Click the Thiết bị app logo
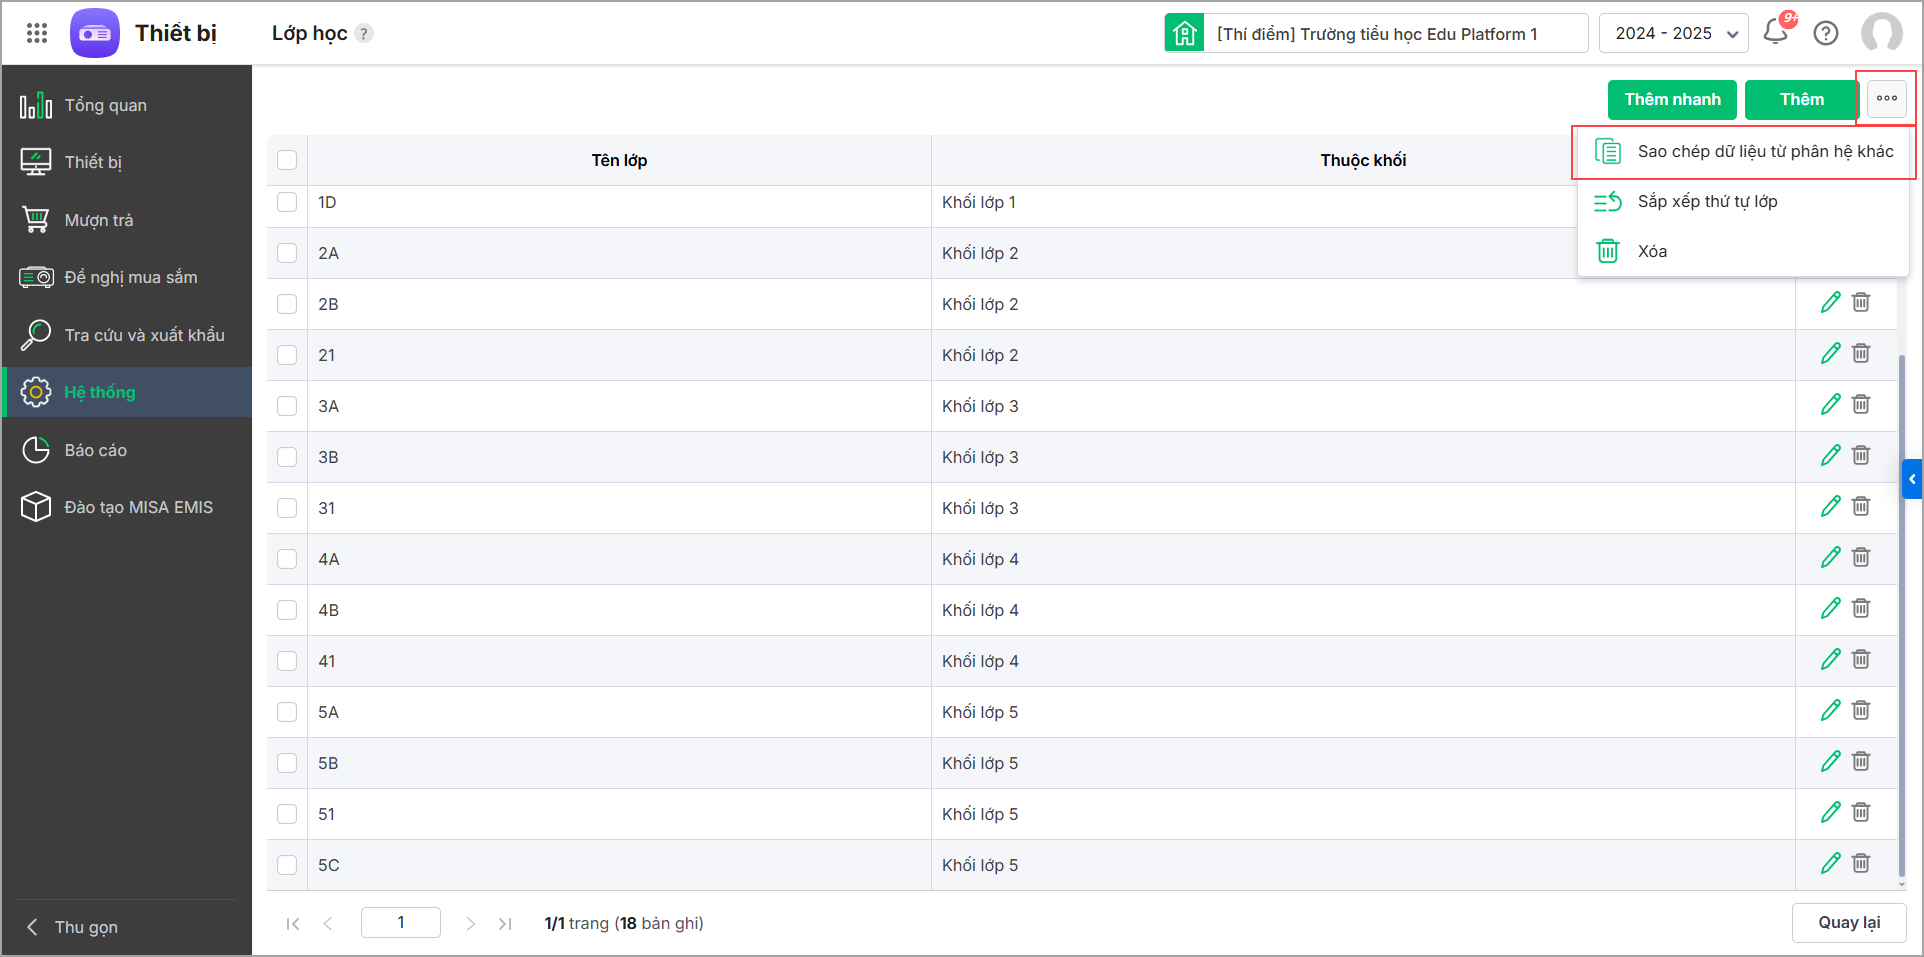Screen dimensions: 1924x957 pos(95,33)
